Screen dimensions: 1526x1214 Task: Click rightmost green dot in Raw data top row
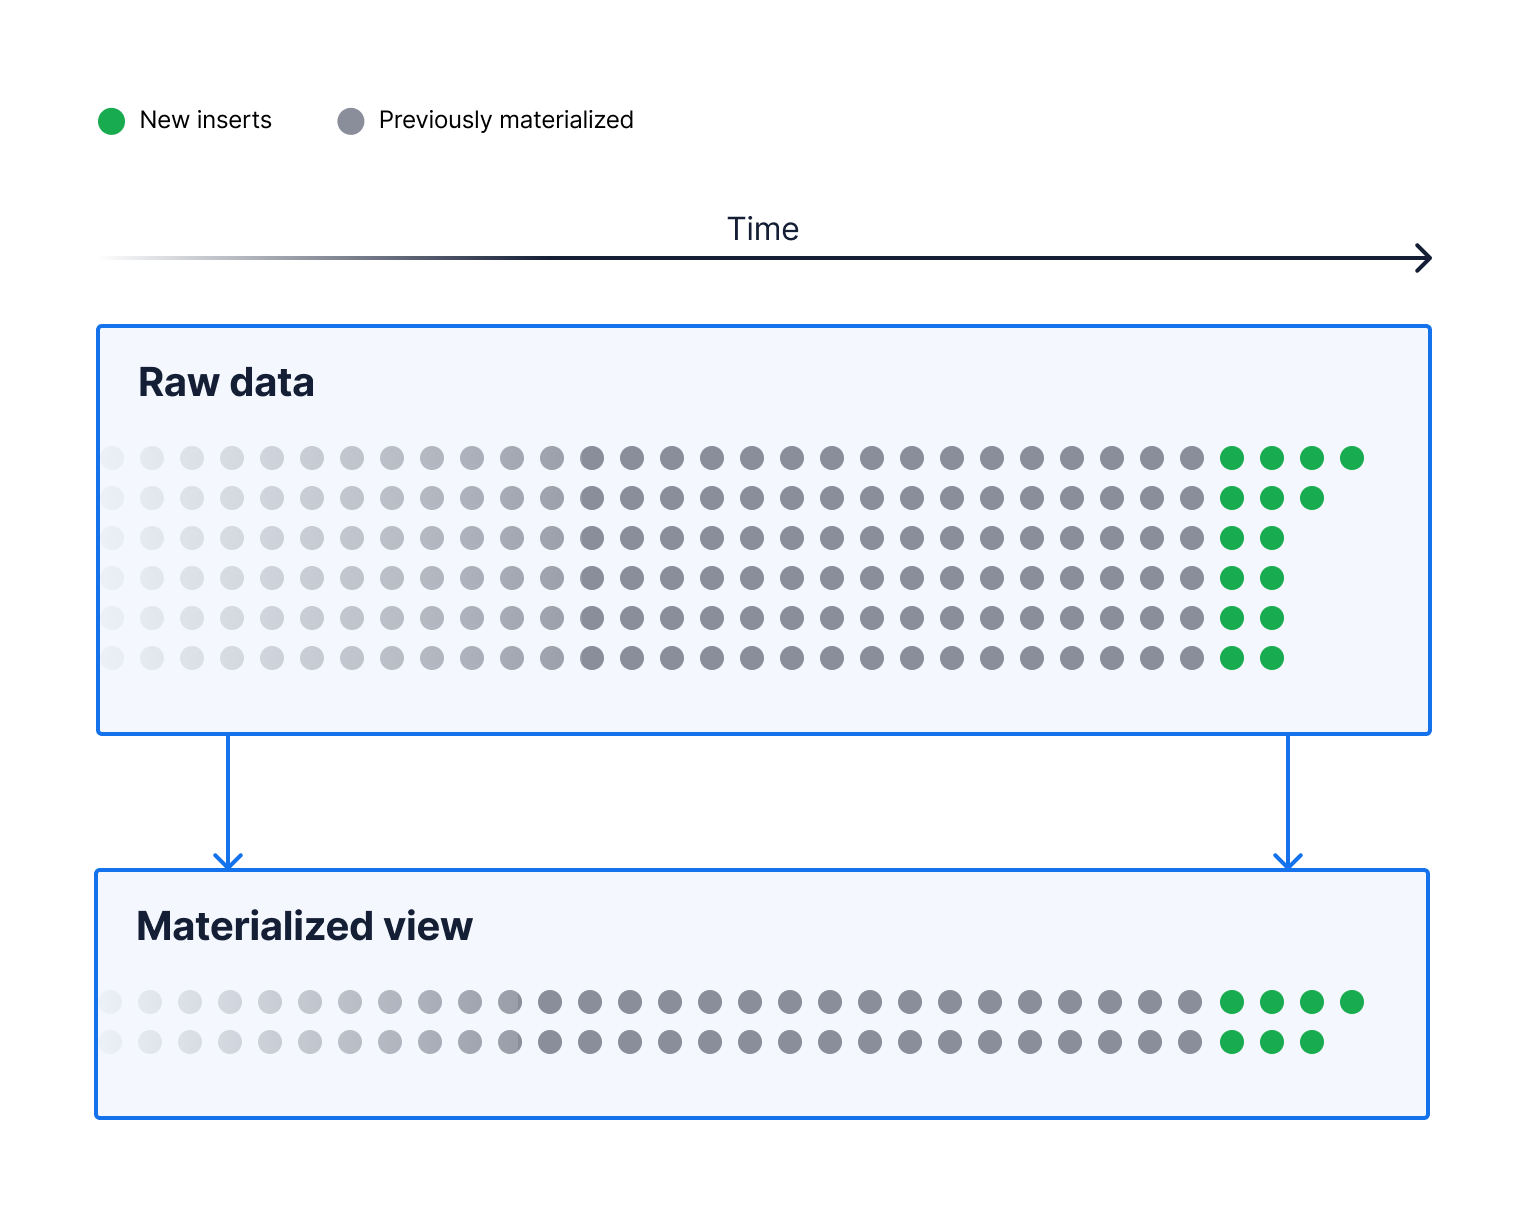click(1352, 458)
